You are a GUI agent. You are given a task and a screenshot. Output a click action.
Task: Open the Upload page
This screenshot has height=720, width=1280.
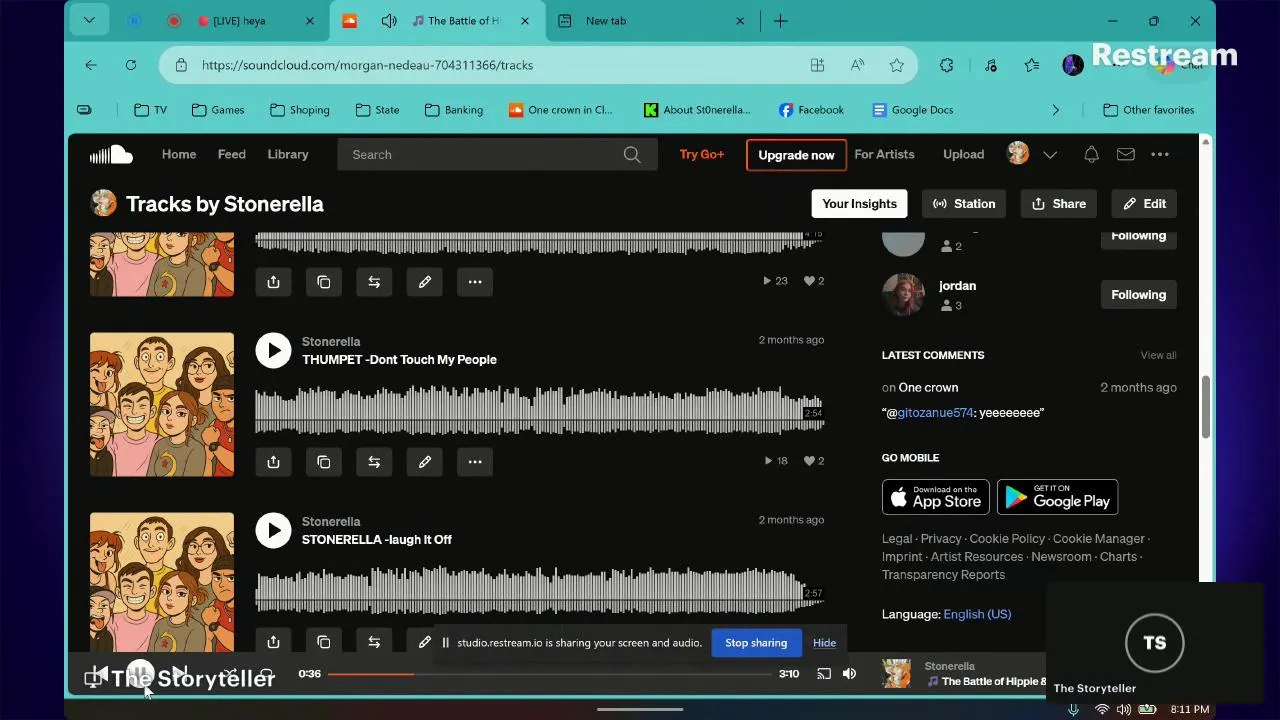964,154
